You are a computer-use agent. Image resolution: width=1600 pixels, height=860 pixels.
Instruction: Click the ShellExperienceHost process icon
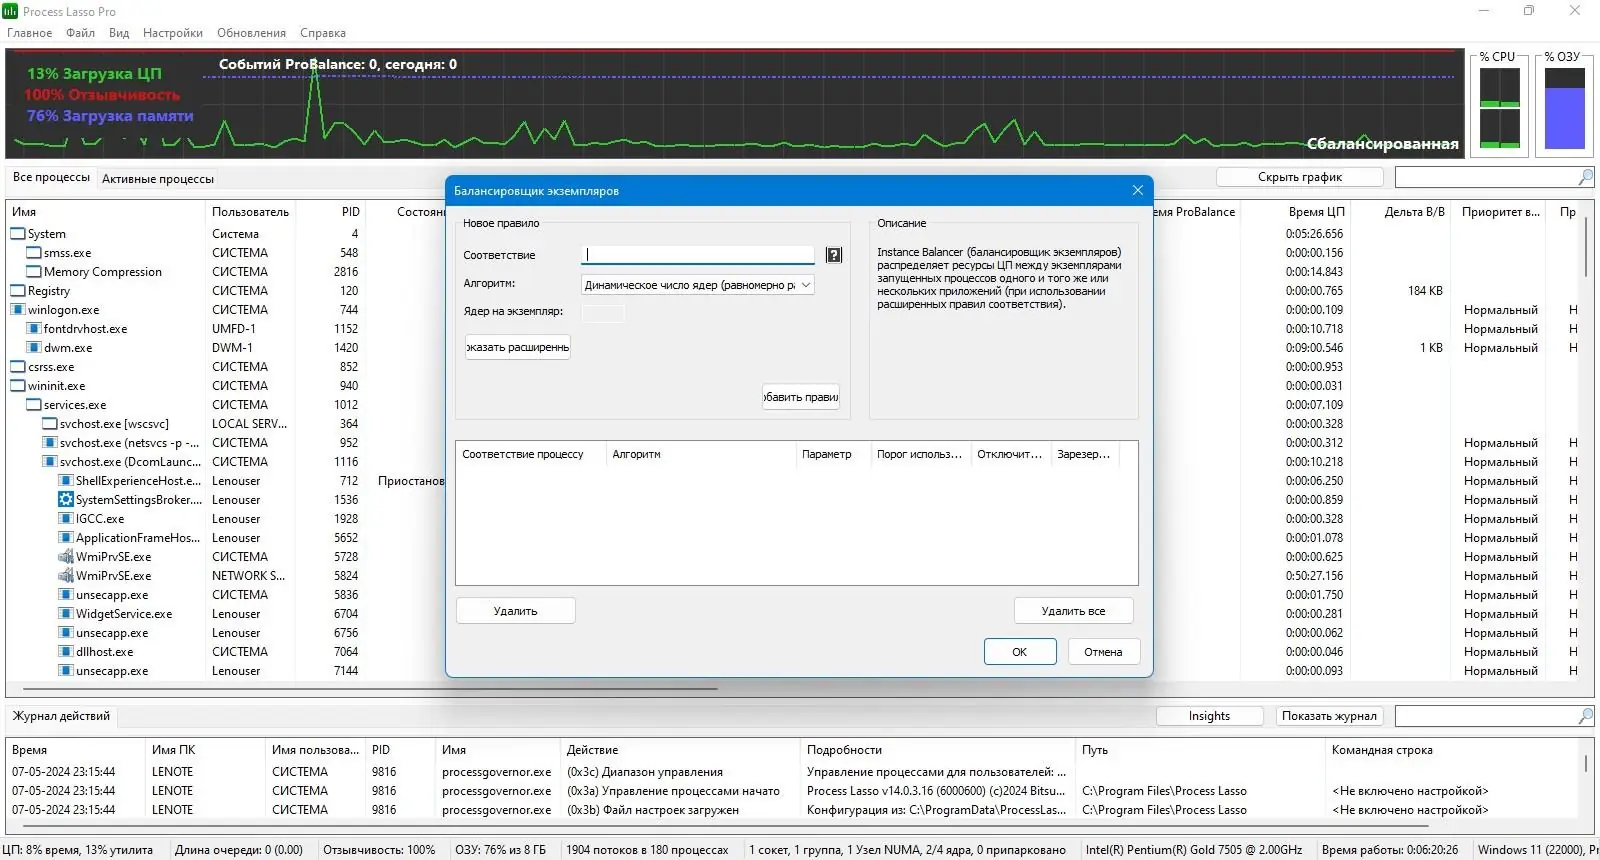click(x=66, y=481)
